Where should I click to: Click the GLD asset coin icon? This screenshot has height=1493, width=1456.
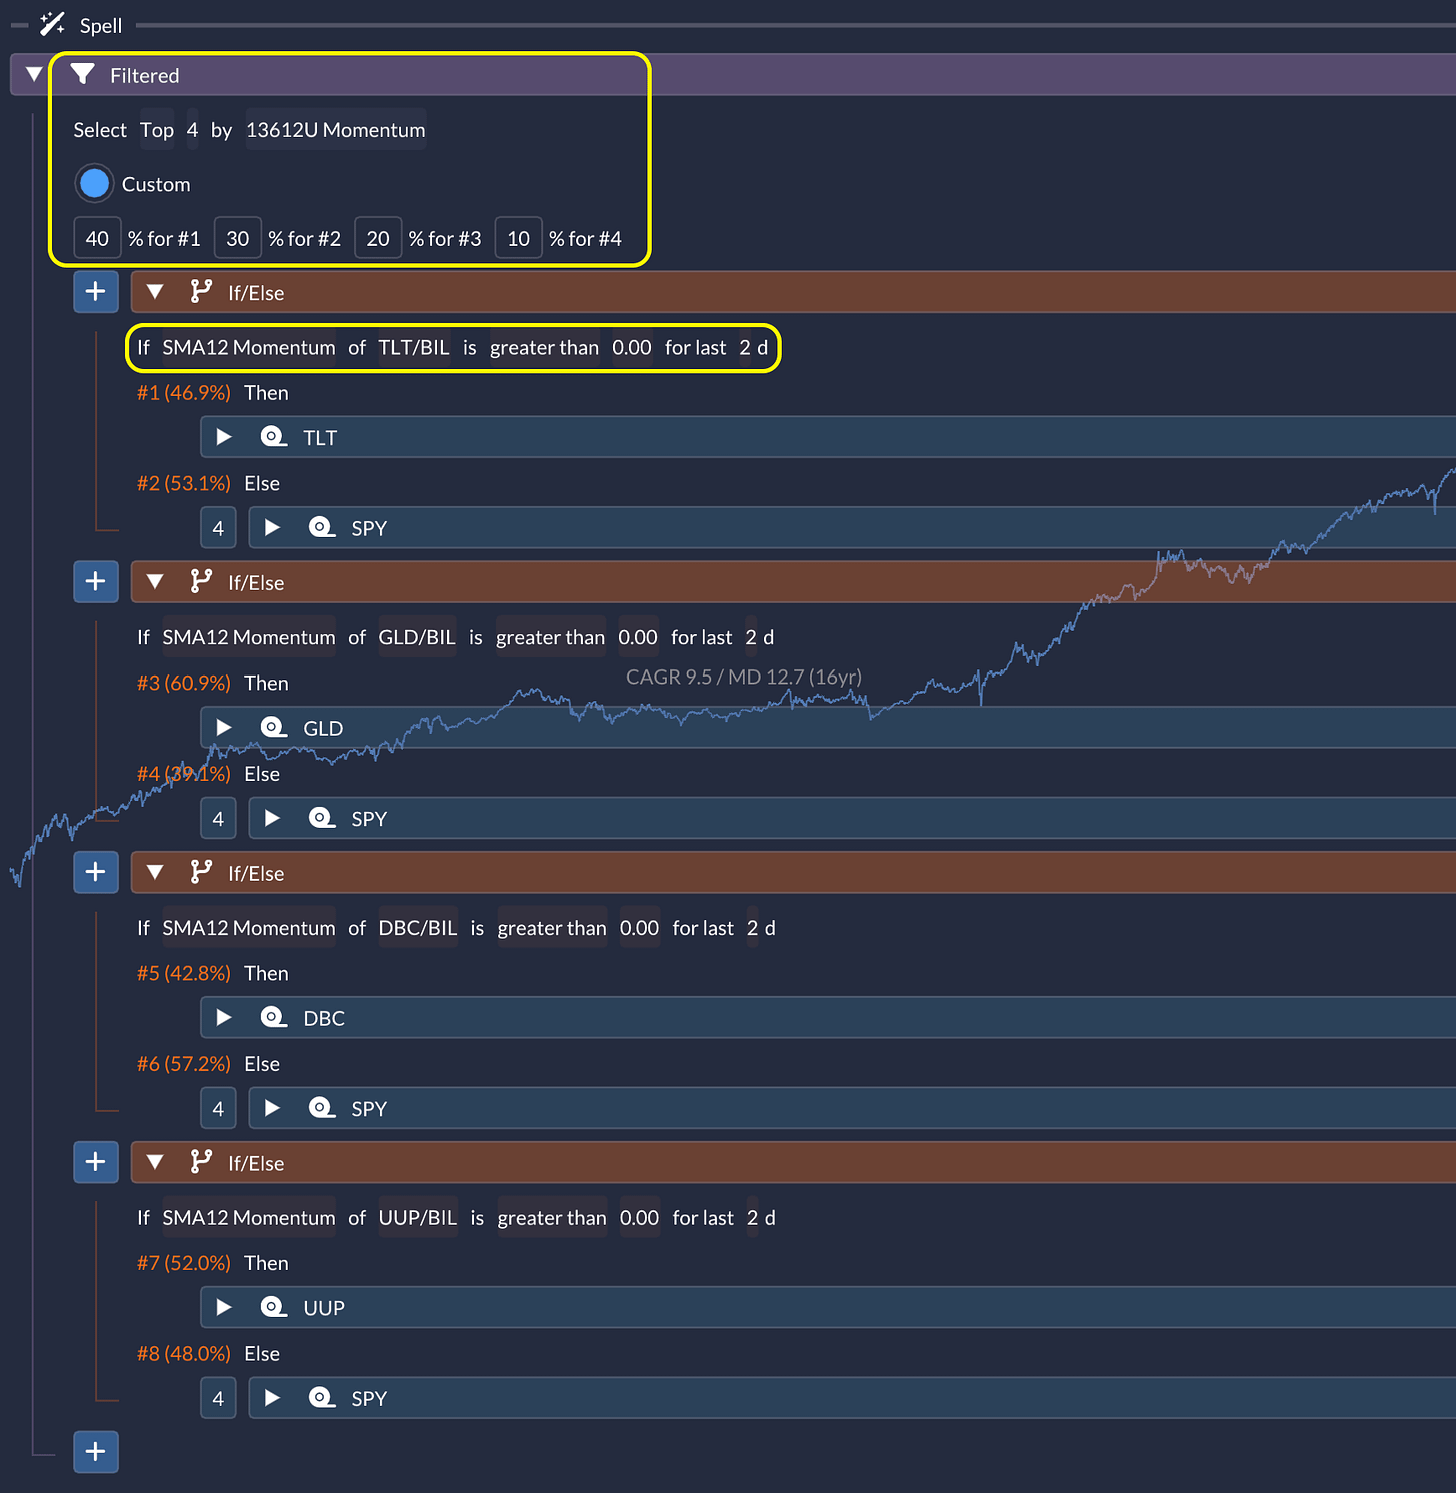[273, 727]
